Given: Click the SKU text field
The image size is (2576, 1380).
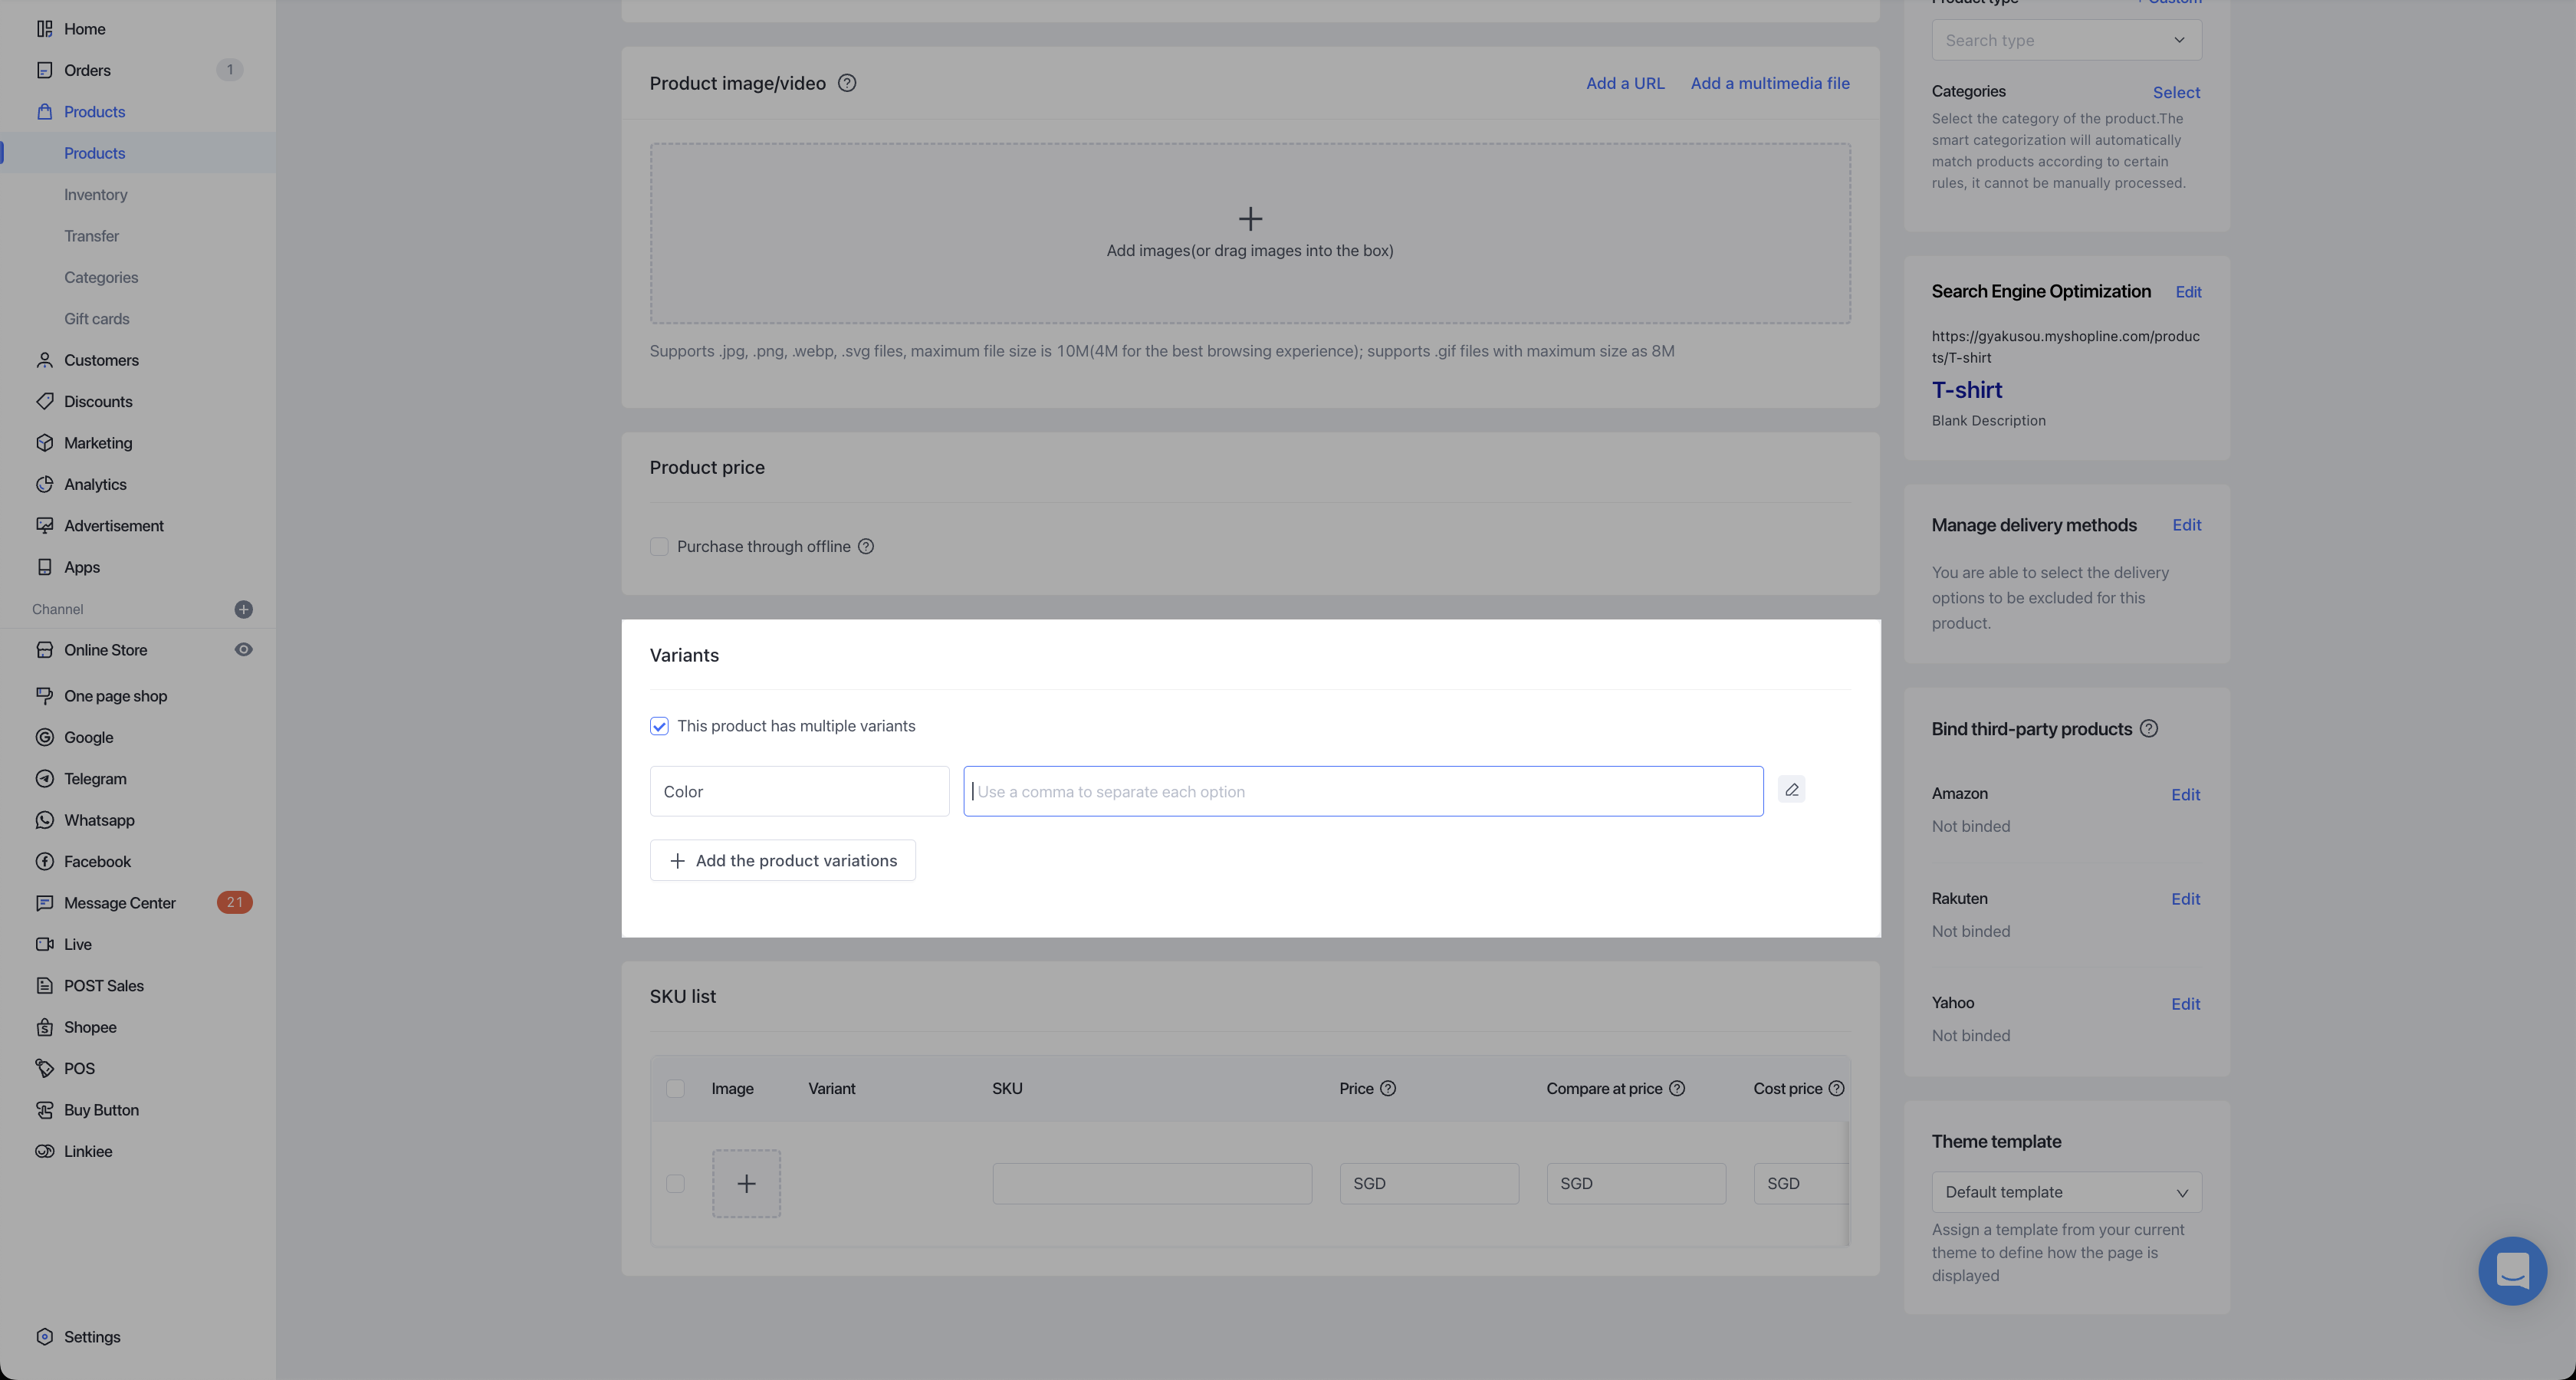Looking at the screenshot, I should 1152,1184.
